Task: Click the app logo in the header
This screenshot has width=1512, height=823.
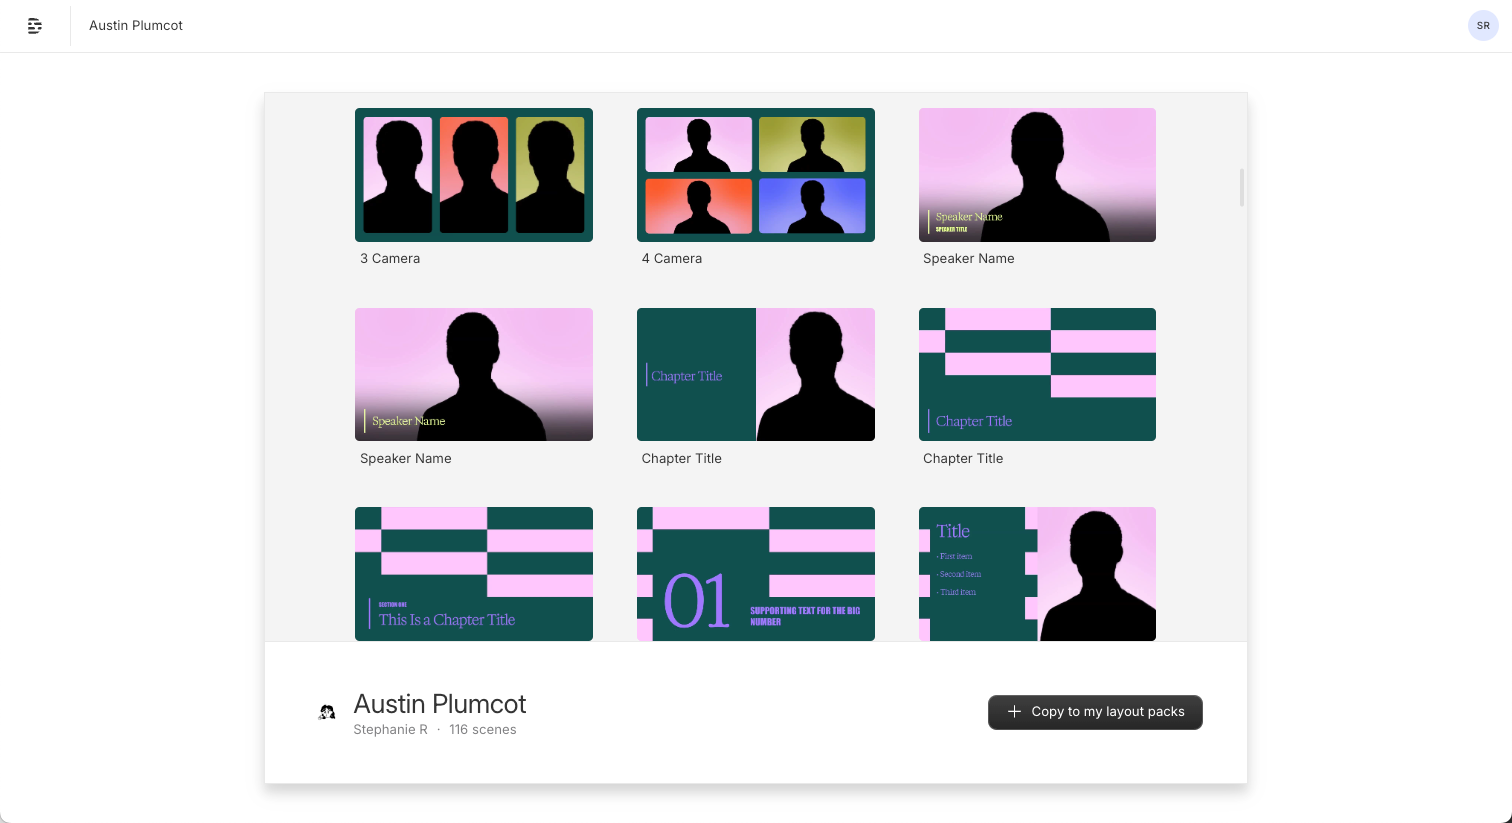Action: pos(35,26)
